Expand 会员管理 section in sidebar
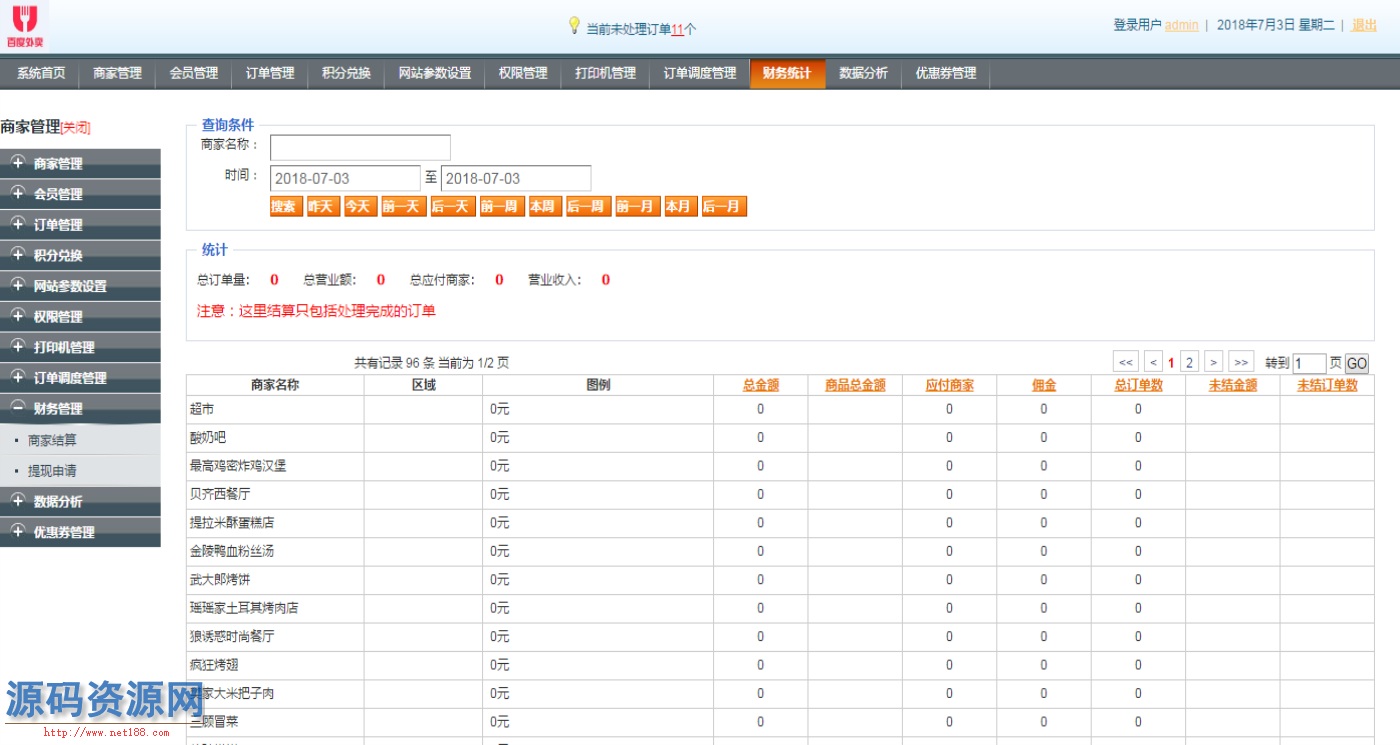 (x=80, y=194)
